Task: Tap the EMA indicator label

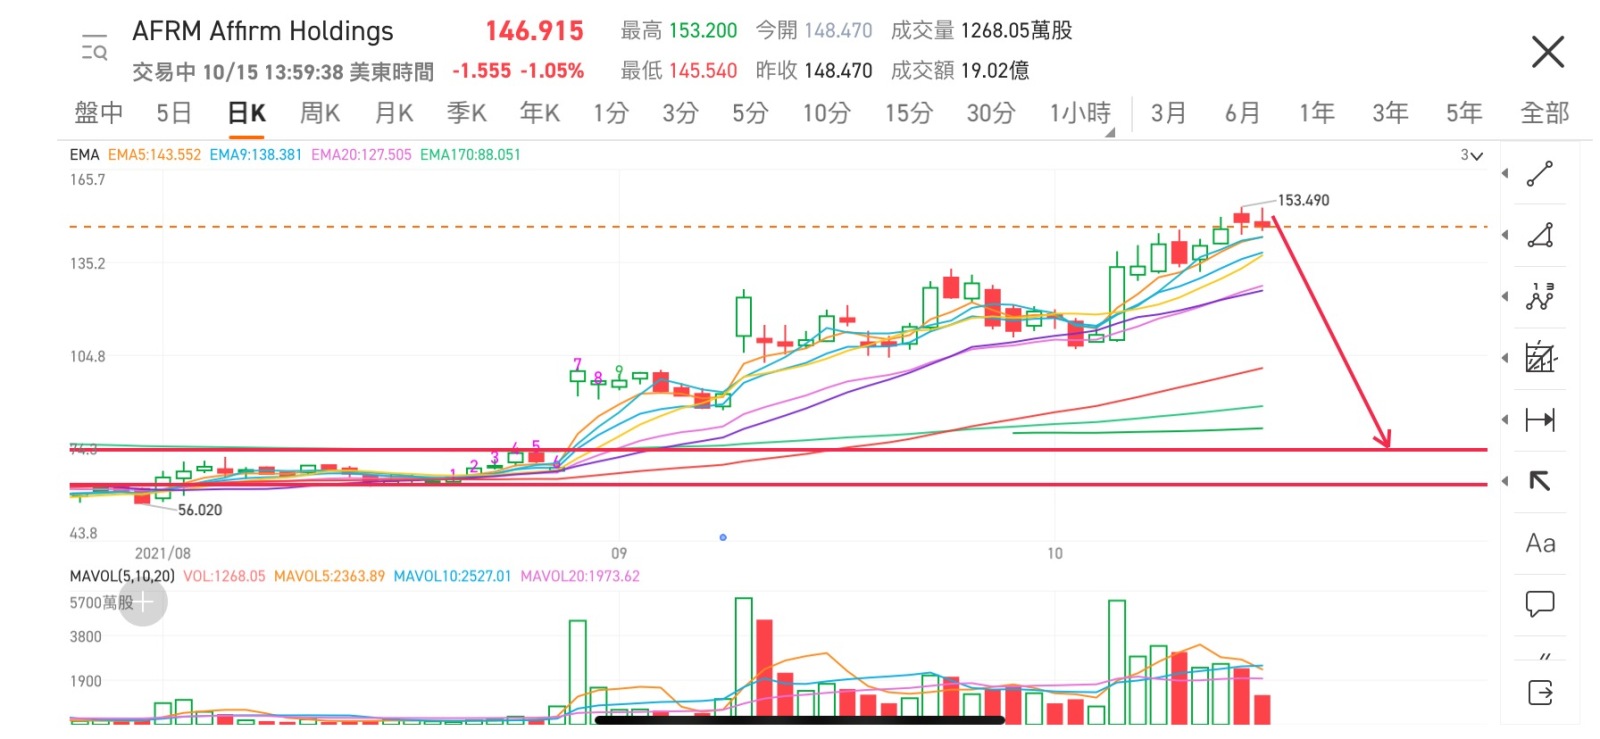Action: 85,155
